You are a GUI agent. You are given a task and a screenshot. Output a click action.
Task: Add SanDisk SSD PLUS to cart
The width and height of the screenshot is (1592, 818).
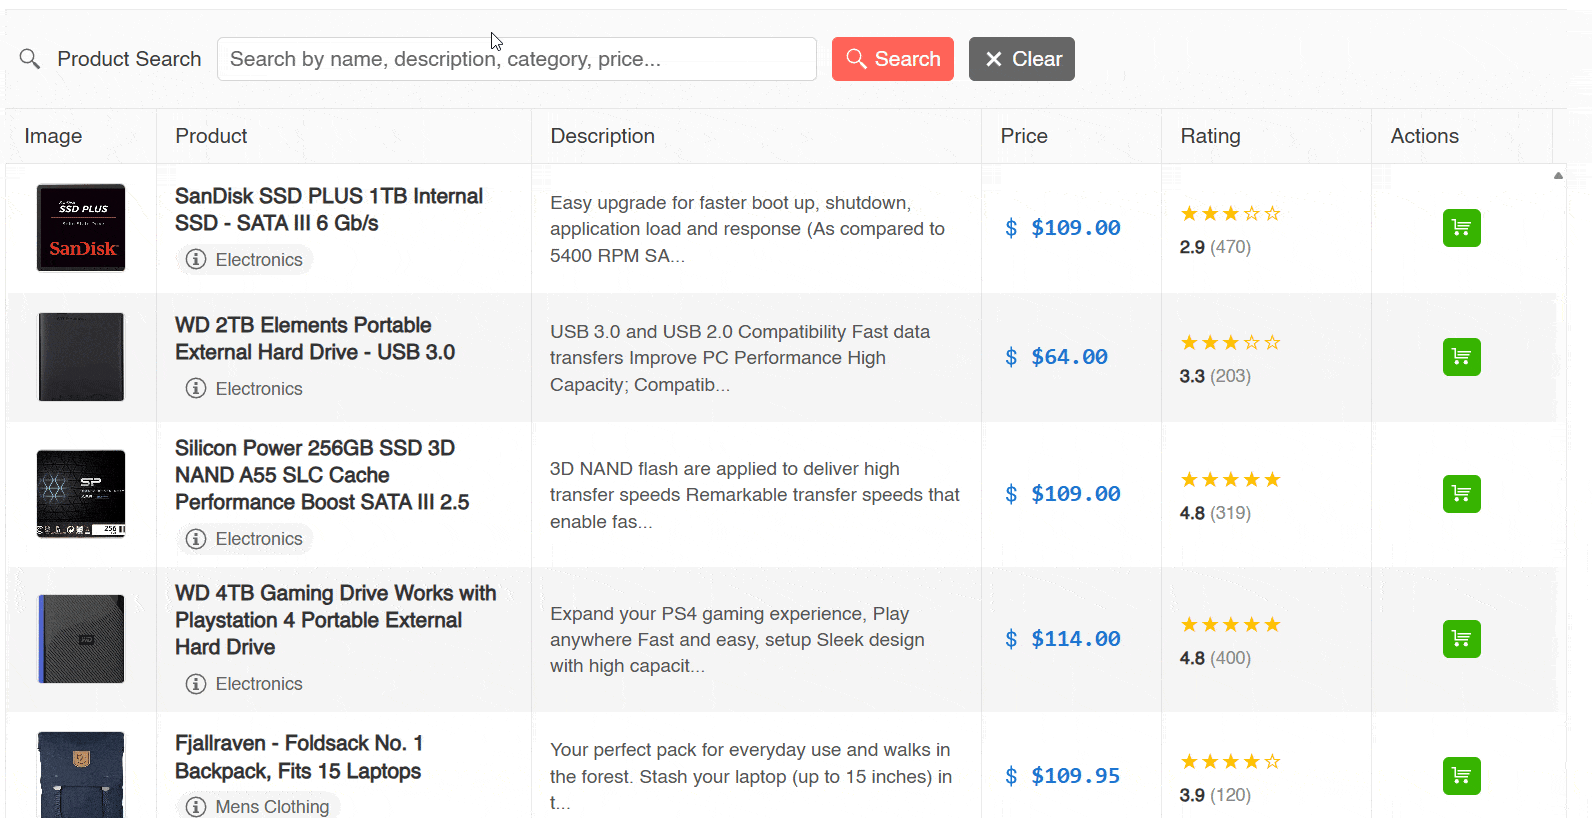click(x=1461, y=228)
